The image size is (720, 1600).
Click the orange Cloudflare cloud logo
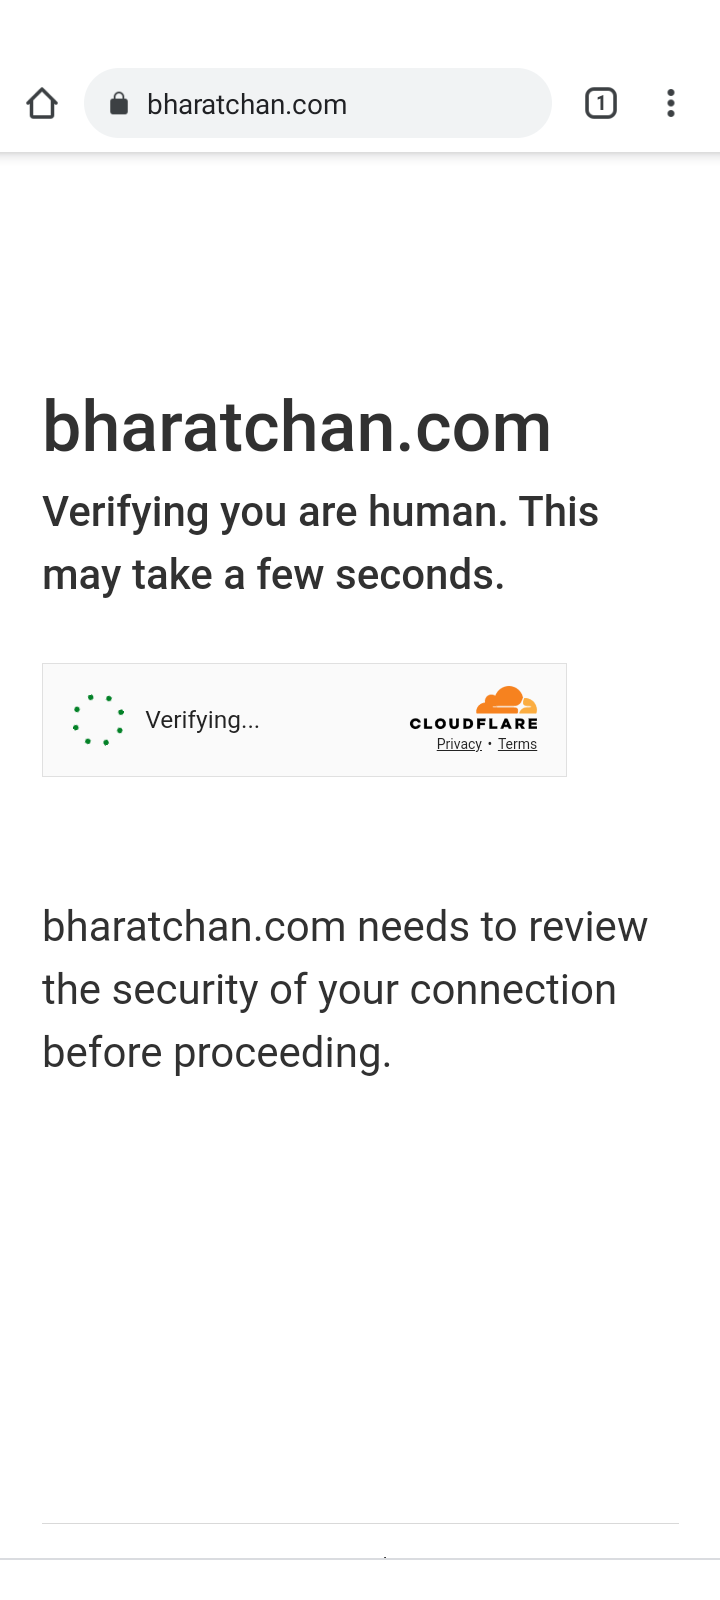click(506, 700)
